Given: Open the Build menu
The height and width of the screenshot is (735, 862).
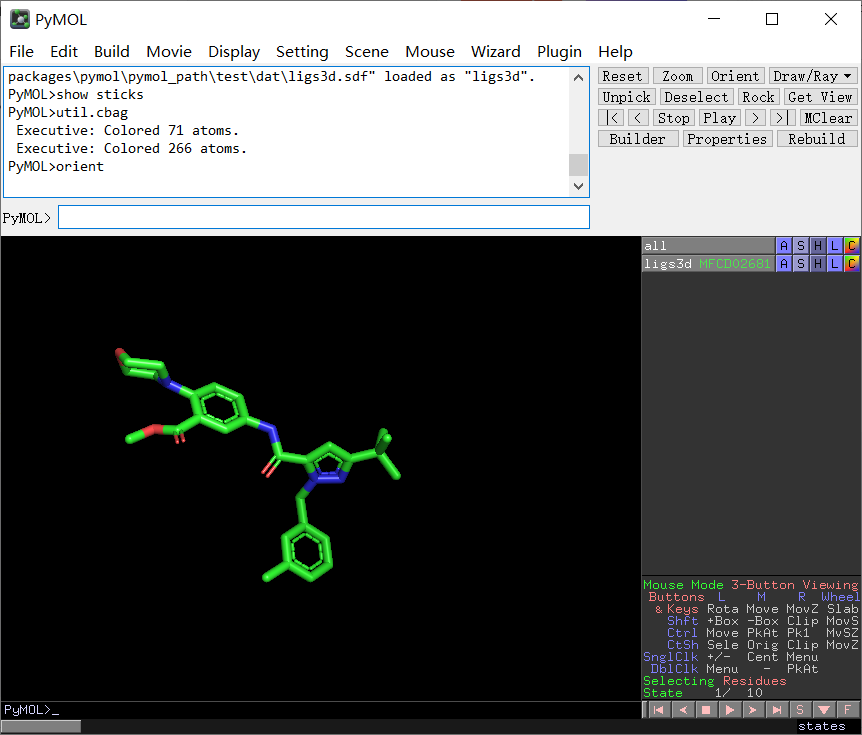Looking at the screenshot, I should pyautogui.click(x=112, y=52).
